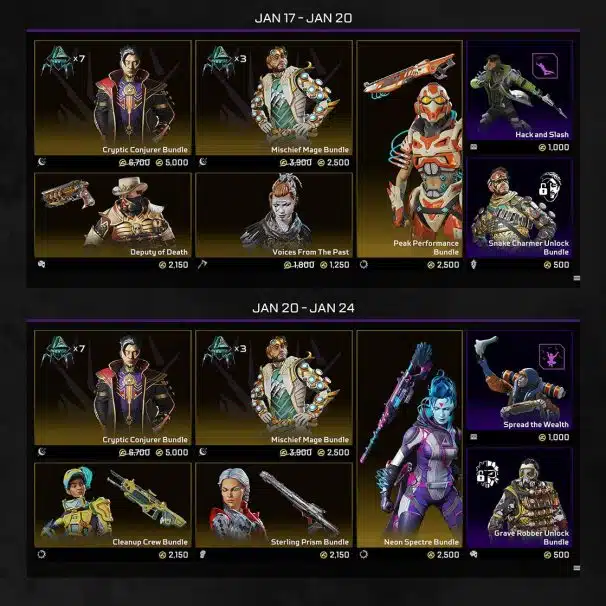This screenshot has height=606, width=606.
Task: Click the 500 price under Grave Robber Bundle
Action: click(557, 555)
